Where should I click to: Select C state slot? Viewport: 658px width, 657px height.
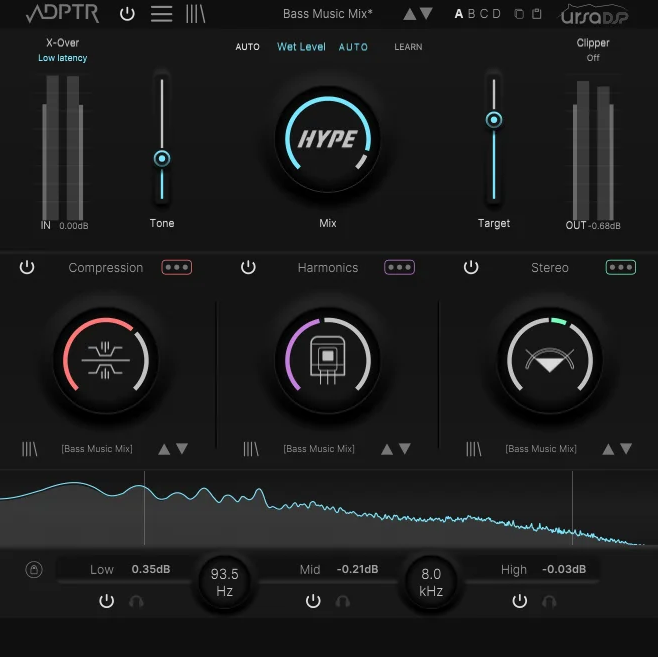[x=484, y=14]
